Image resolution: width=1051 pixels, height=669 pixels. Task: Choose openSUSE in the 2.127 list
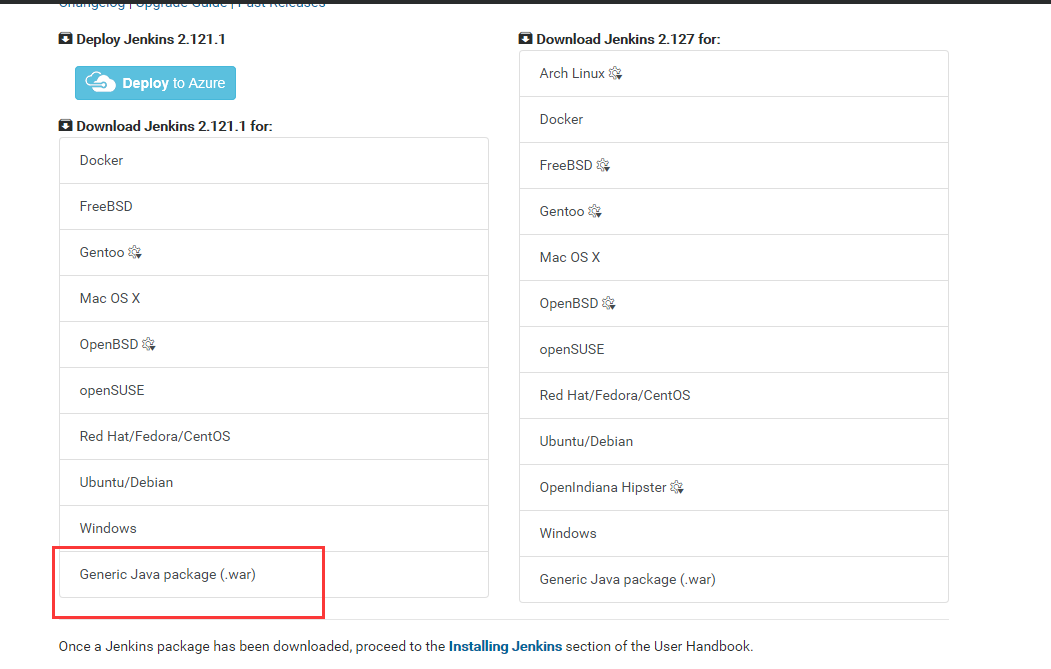(734, 349)
